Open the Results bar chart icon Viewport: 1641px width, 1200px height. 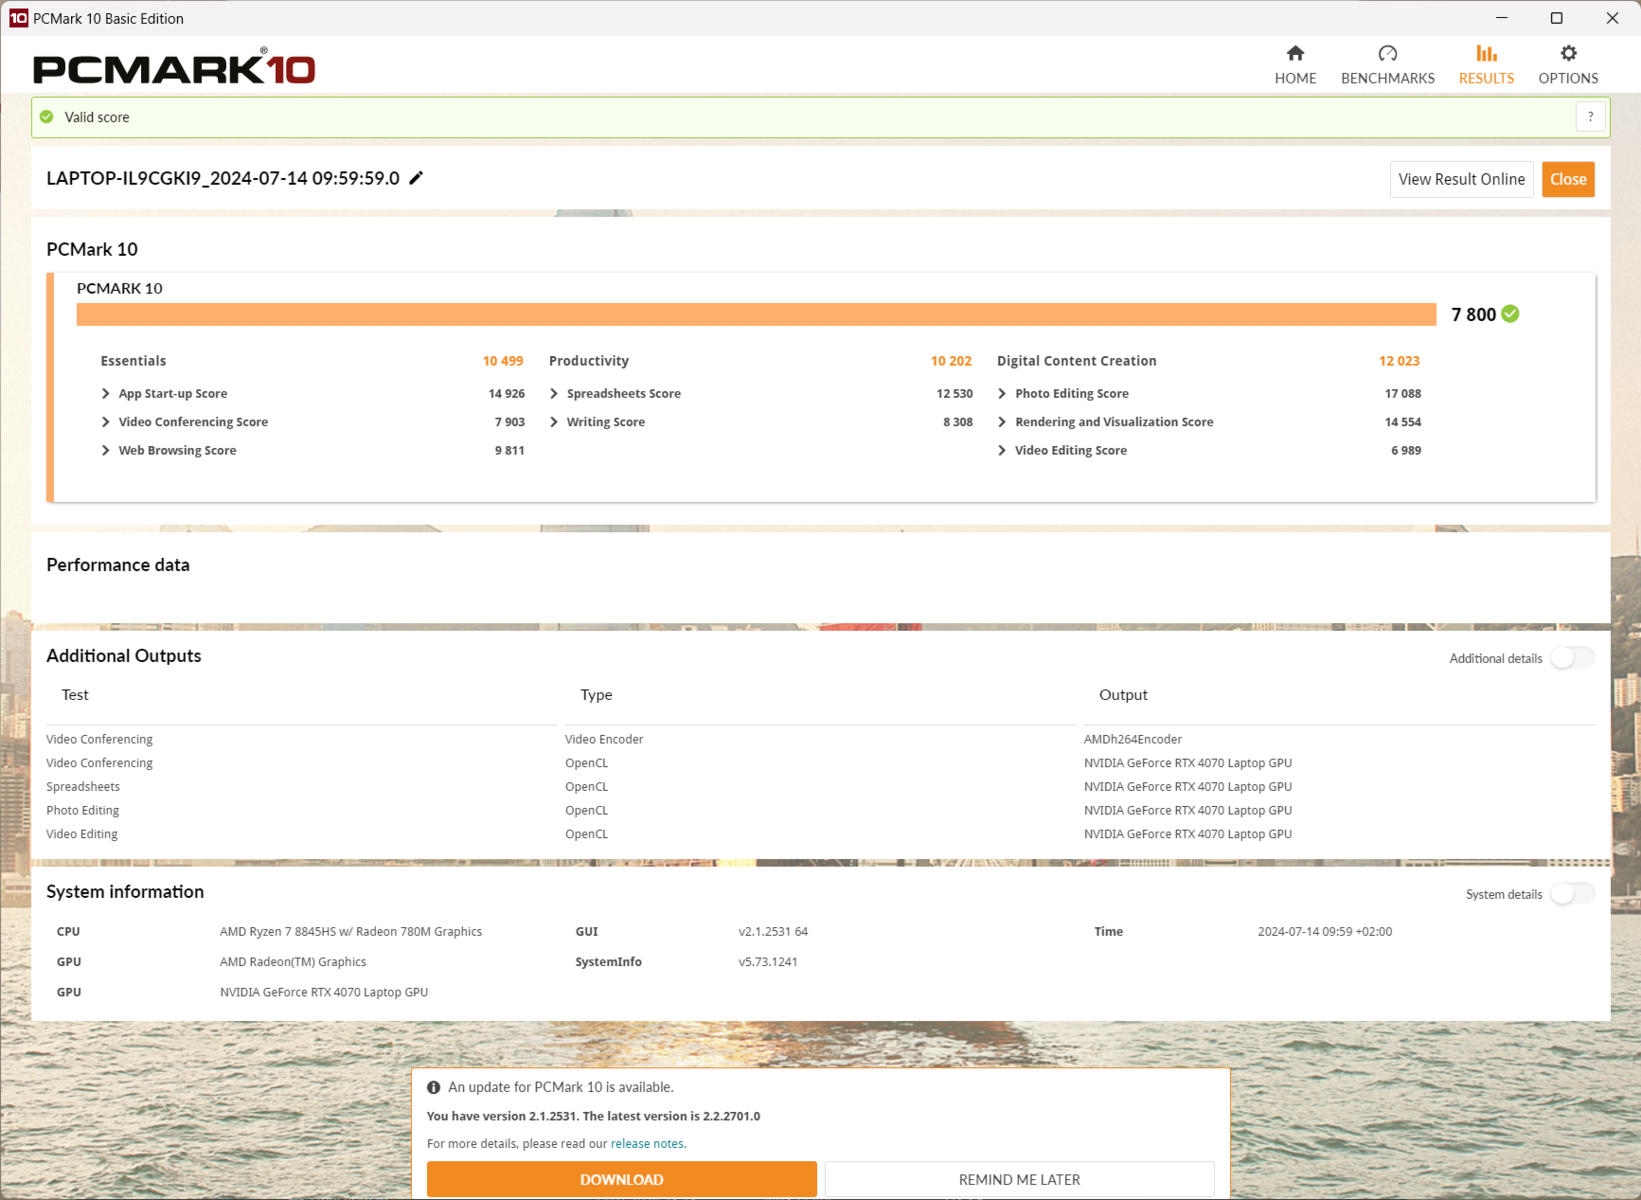tap(1486, 54)
